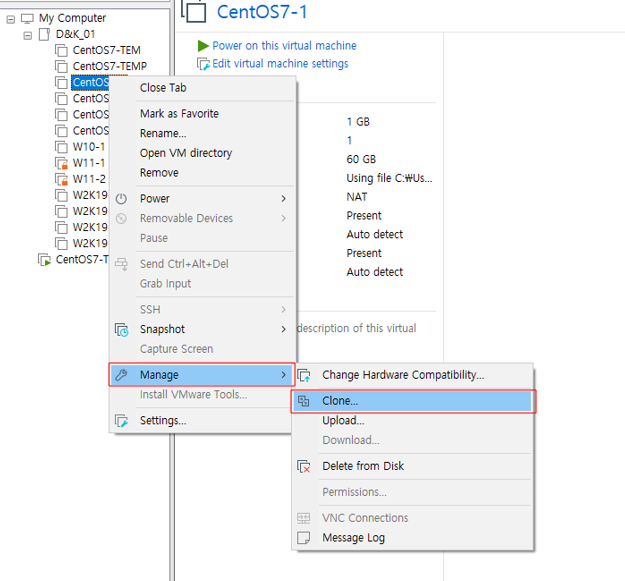The height and width of the screenshot is (581, 625).
Task: Click the Change Hardware Compatibility icon
Action: click(x=304, y=375)
